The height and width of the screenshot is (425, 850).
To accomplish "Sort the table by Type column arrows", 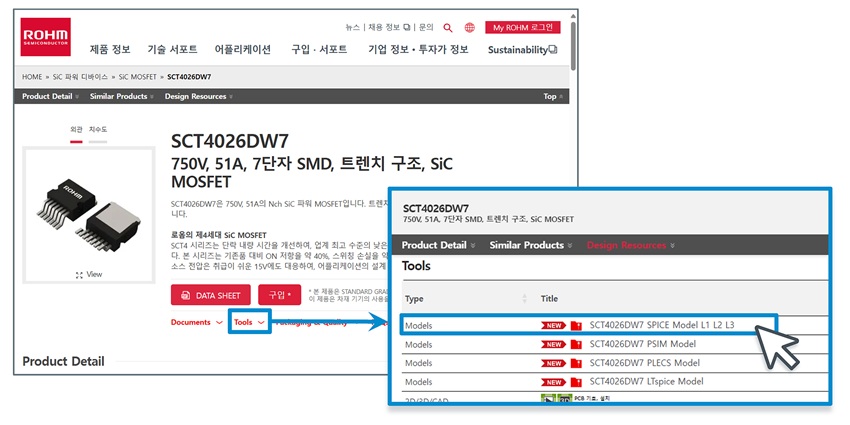I will (x=525, y=298).
